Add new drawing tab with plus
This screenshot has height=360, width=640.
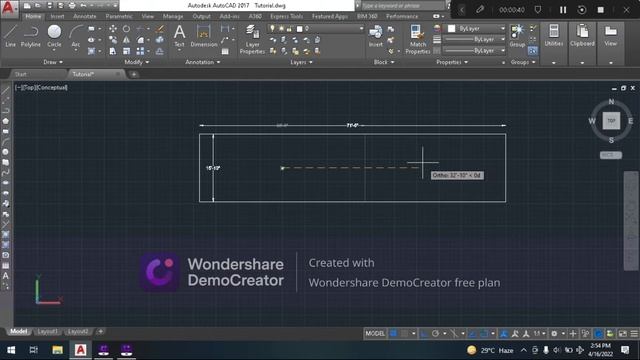pos(133,74)
